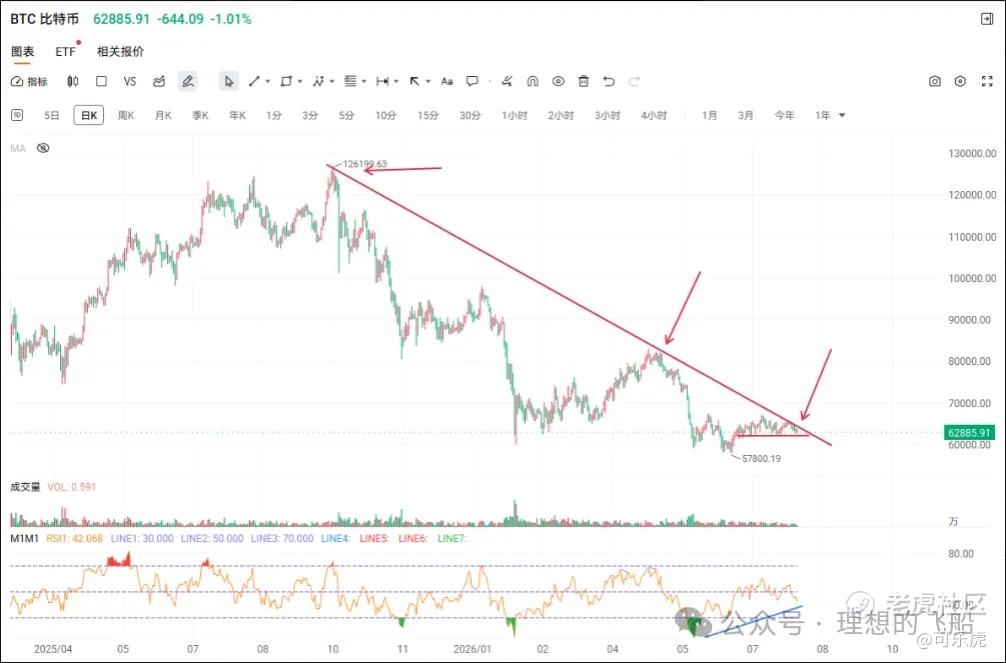Collapse the side panel with the arrow icon

pyautogui.click(x=987, y=19)
